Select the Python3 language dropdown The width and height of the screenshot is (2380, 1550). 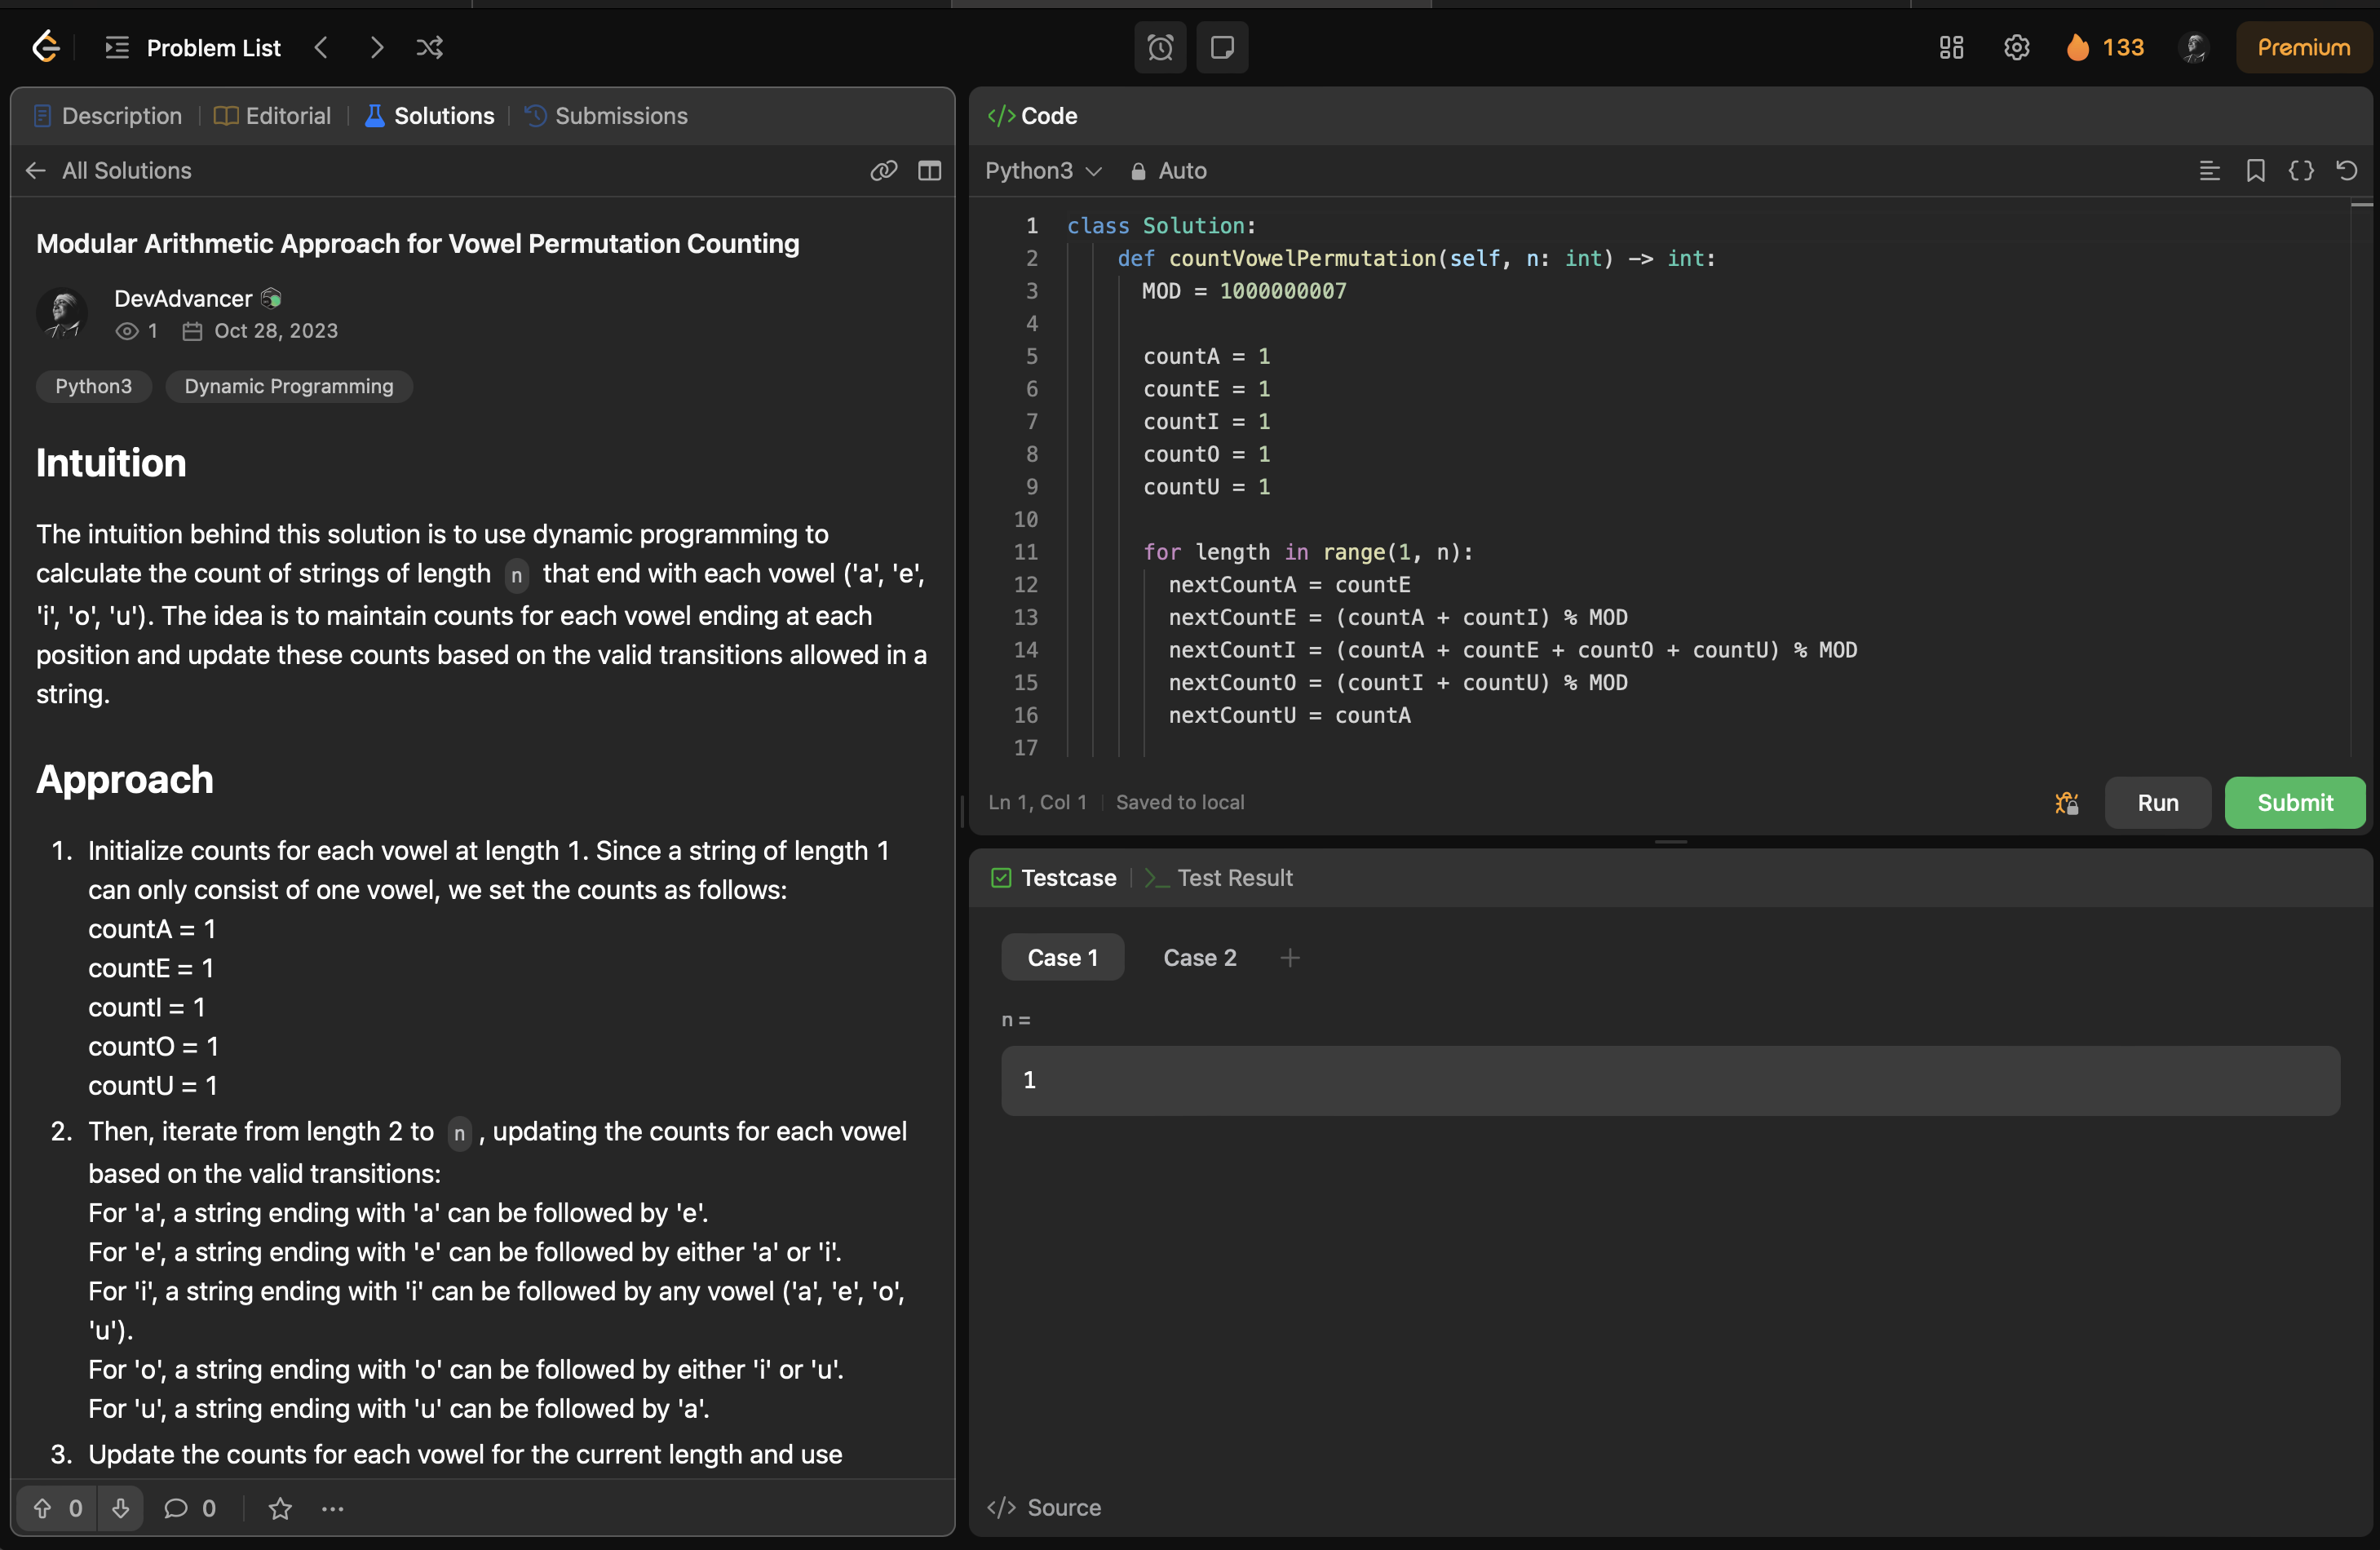pos(1042,170)
